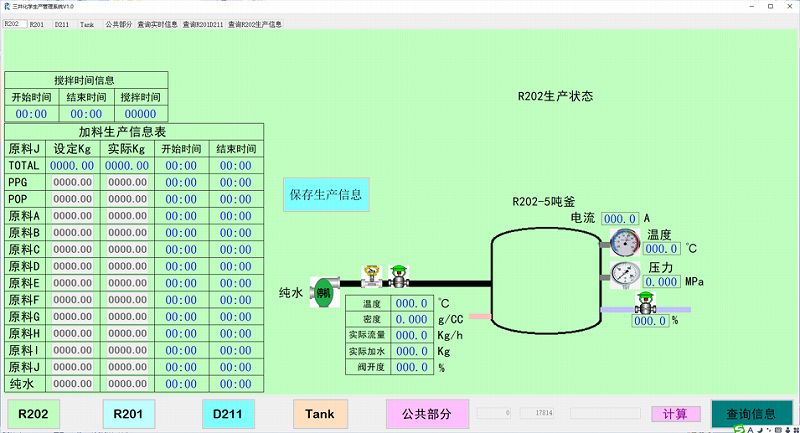The height and width of the screenshot is (433, 800).
Task: Click 原料H row 设定Kg field
Action: tap(72, 334)
